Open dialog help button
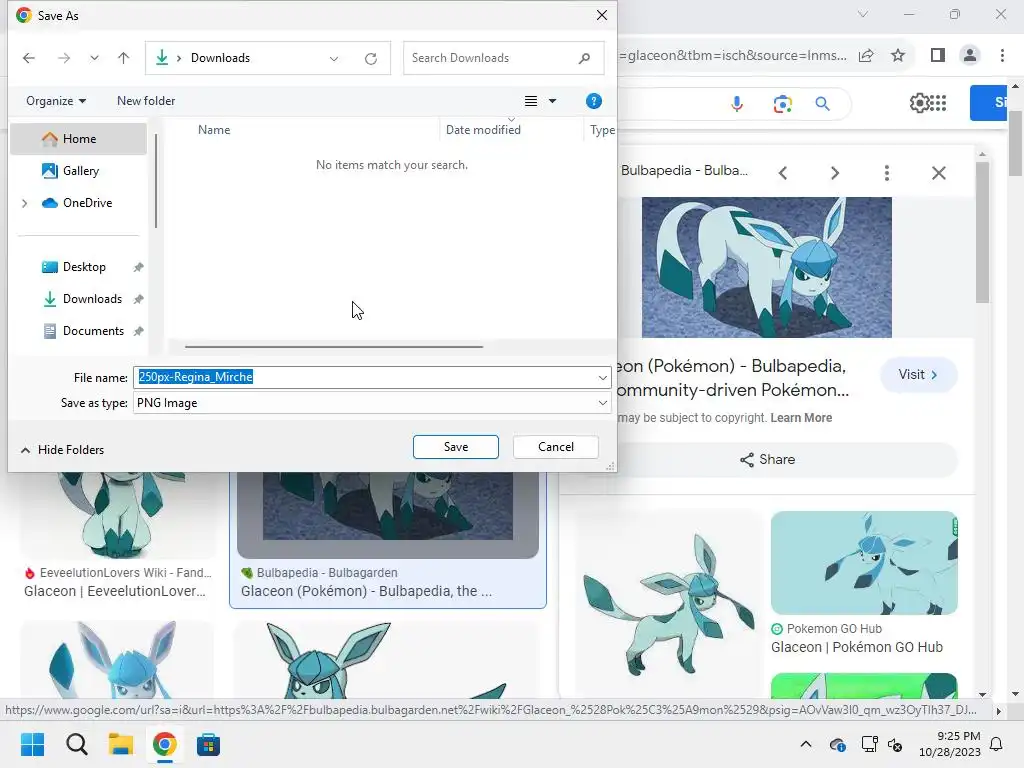 [x=594, y=101]
